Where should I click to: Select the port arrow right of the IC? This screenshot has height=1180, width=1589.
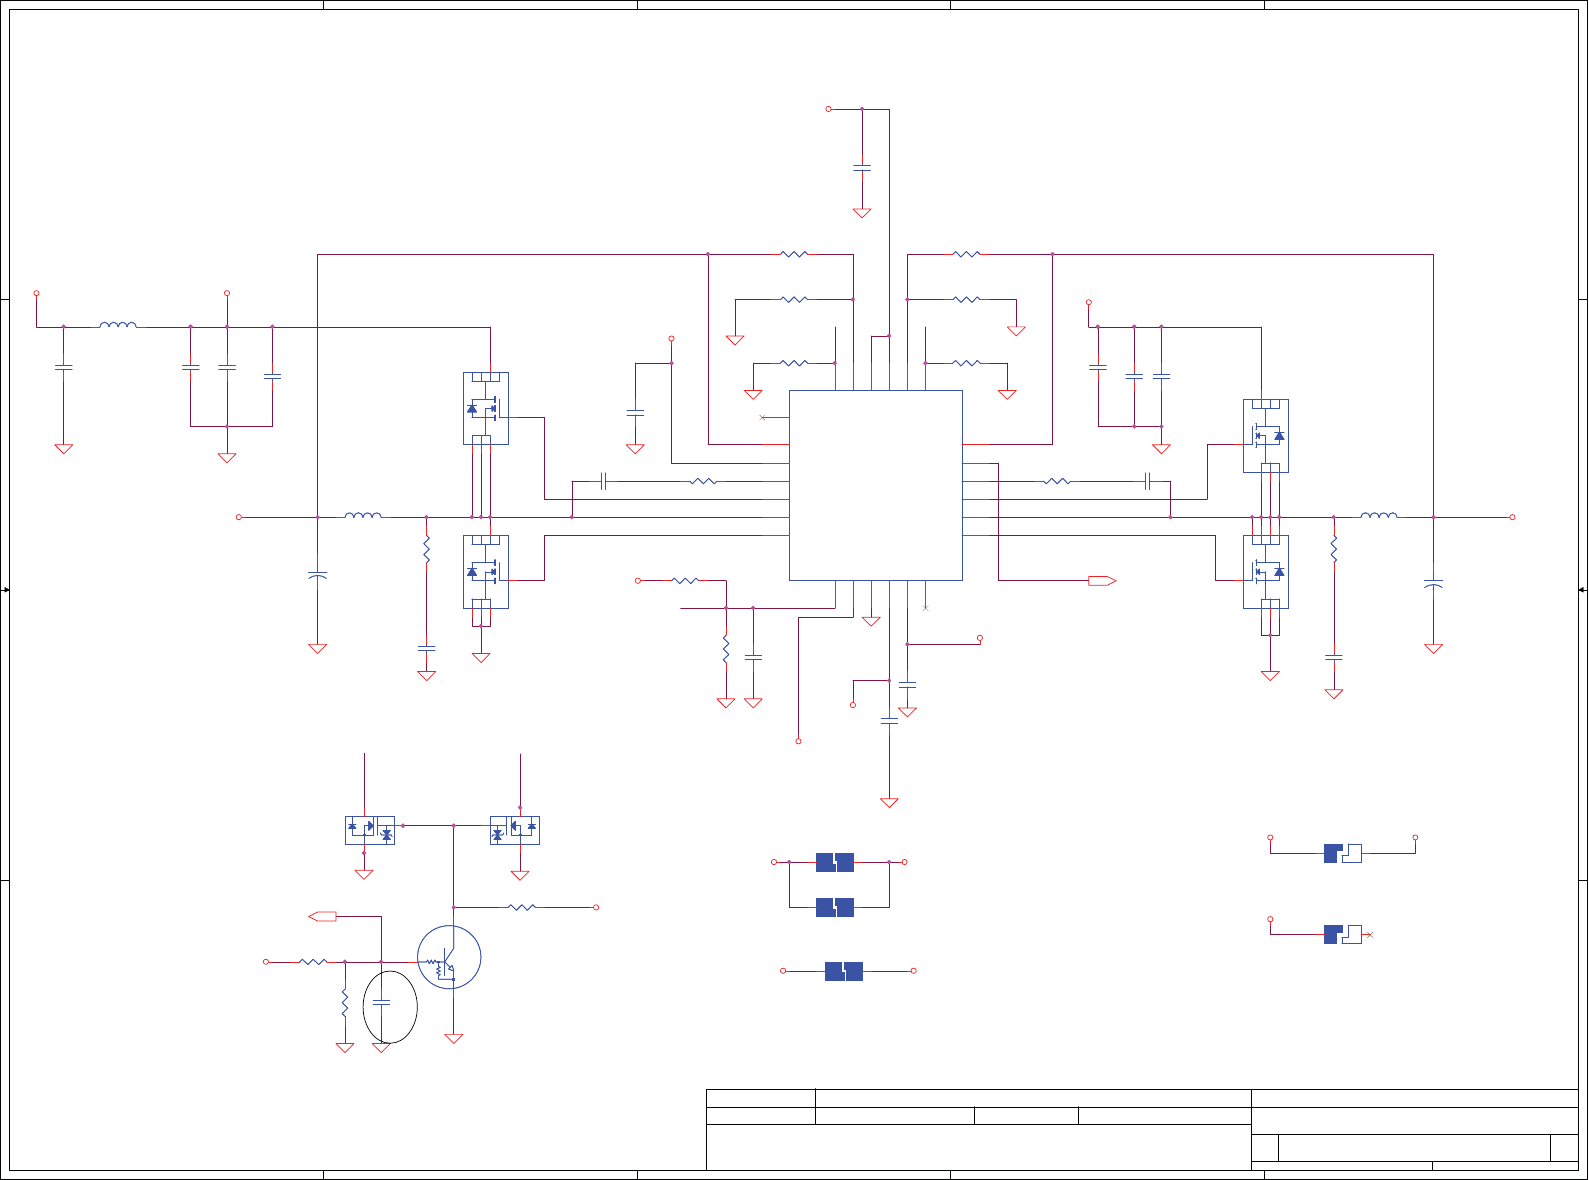[1102, 580]
